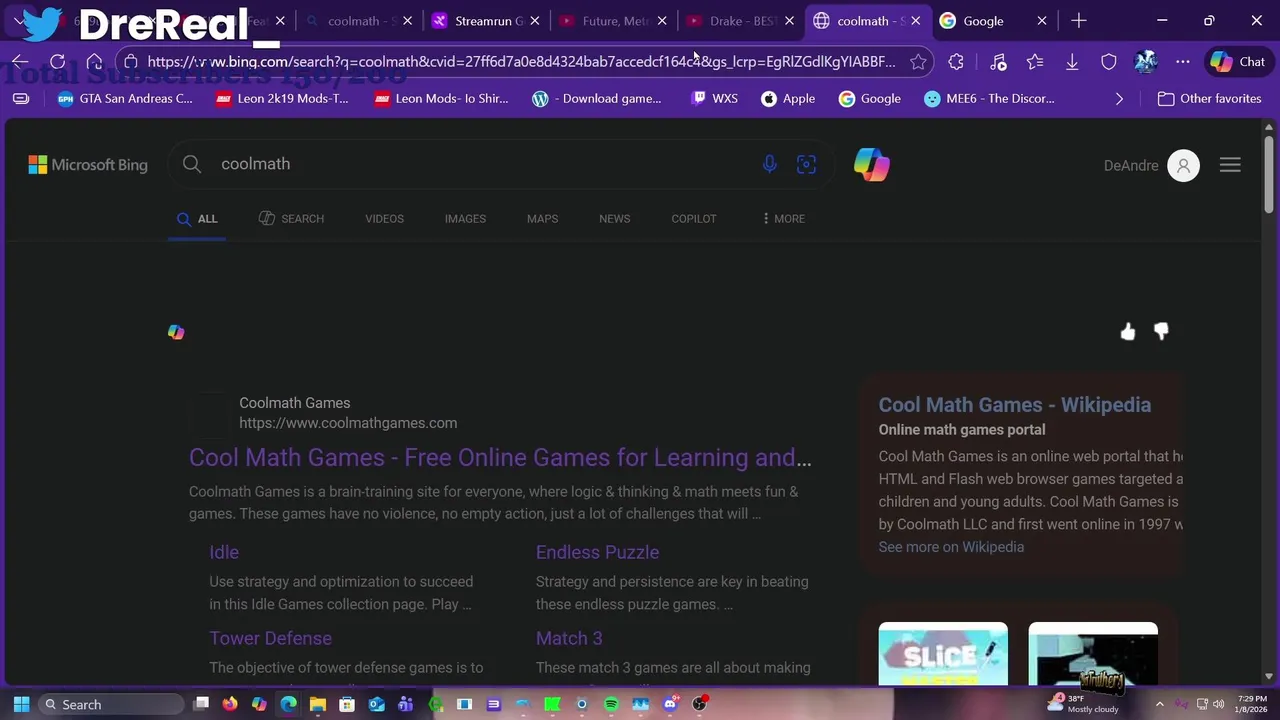The image size is (1280, 720).
Task: Click the Bing search magnifier icon
Action: point(192,164)
